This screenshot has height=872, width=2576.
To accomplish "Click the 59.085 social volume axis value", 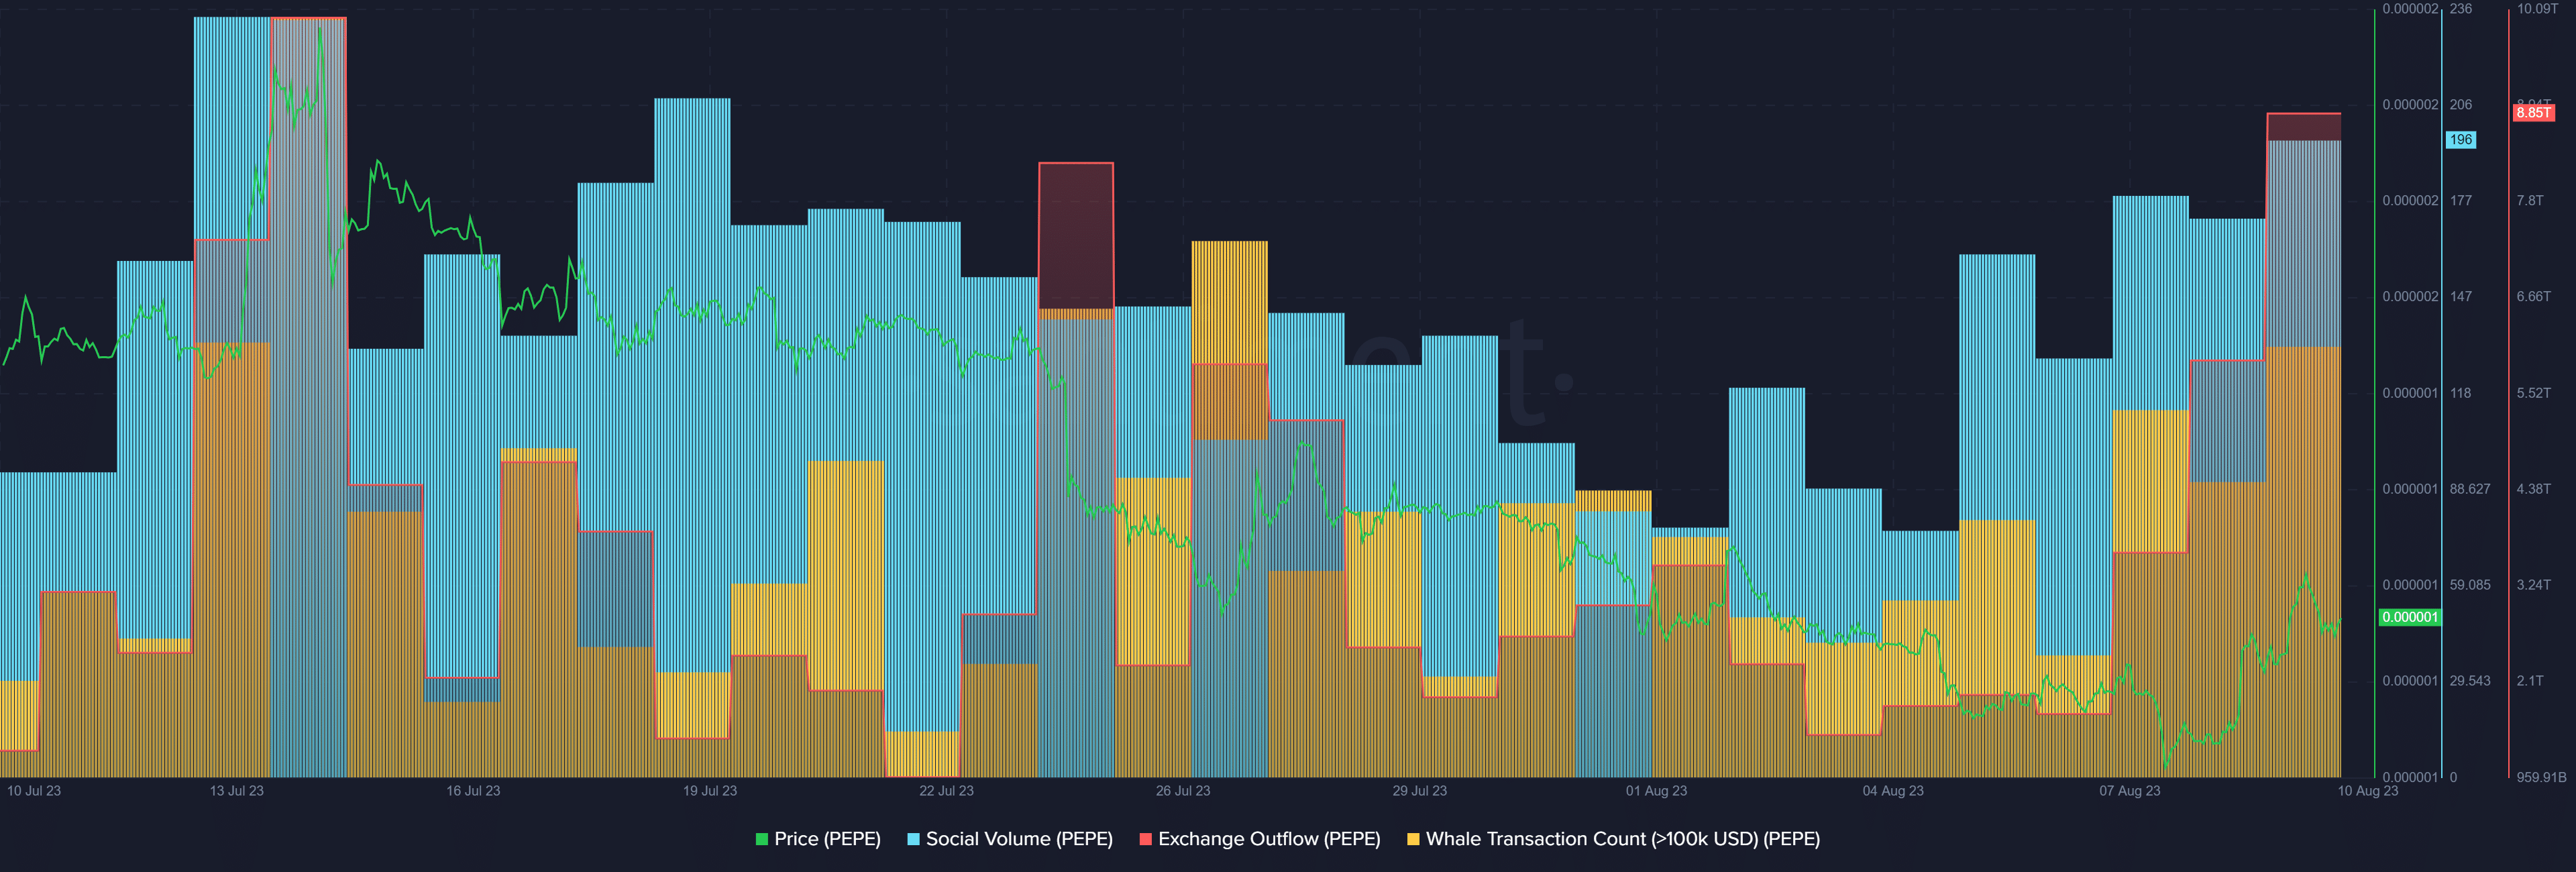I will 2470,585.
